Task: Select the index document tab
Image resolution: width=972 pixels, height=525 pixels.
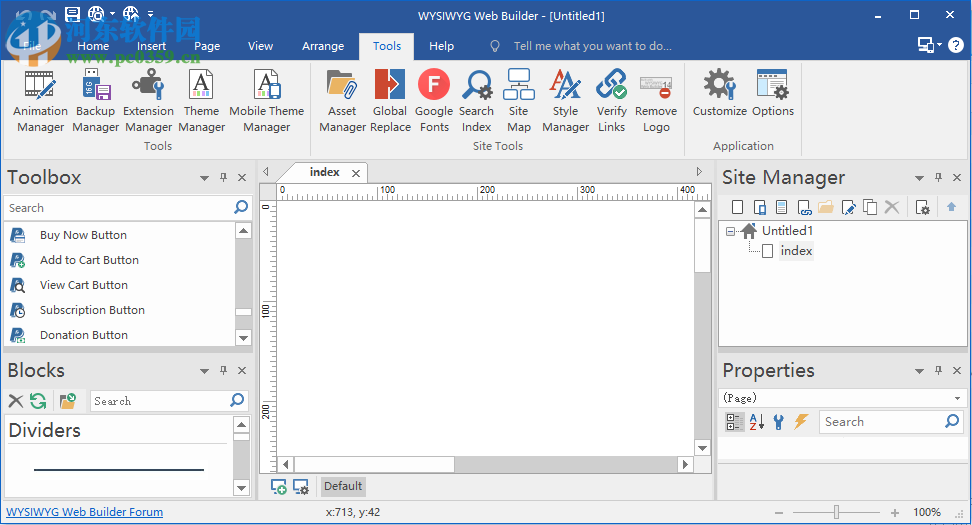Action: click(325, 172)
